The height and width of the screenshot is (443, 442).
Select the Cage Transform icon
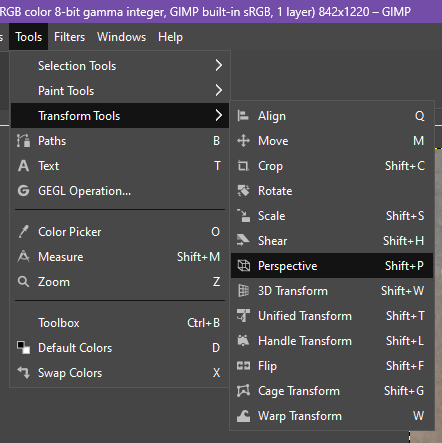pyautogui.click(x=243, y=391)
